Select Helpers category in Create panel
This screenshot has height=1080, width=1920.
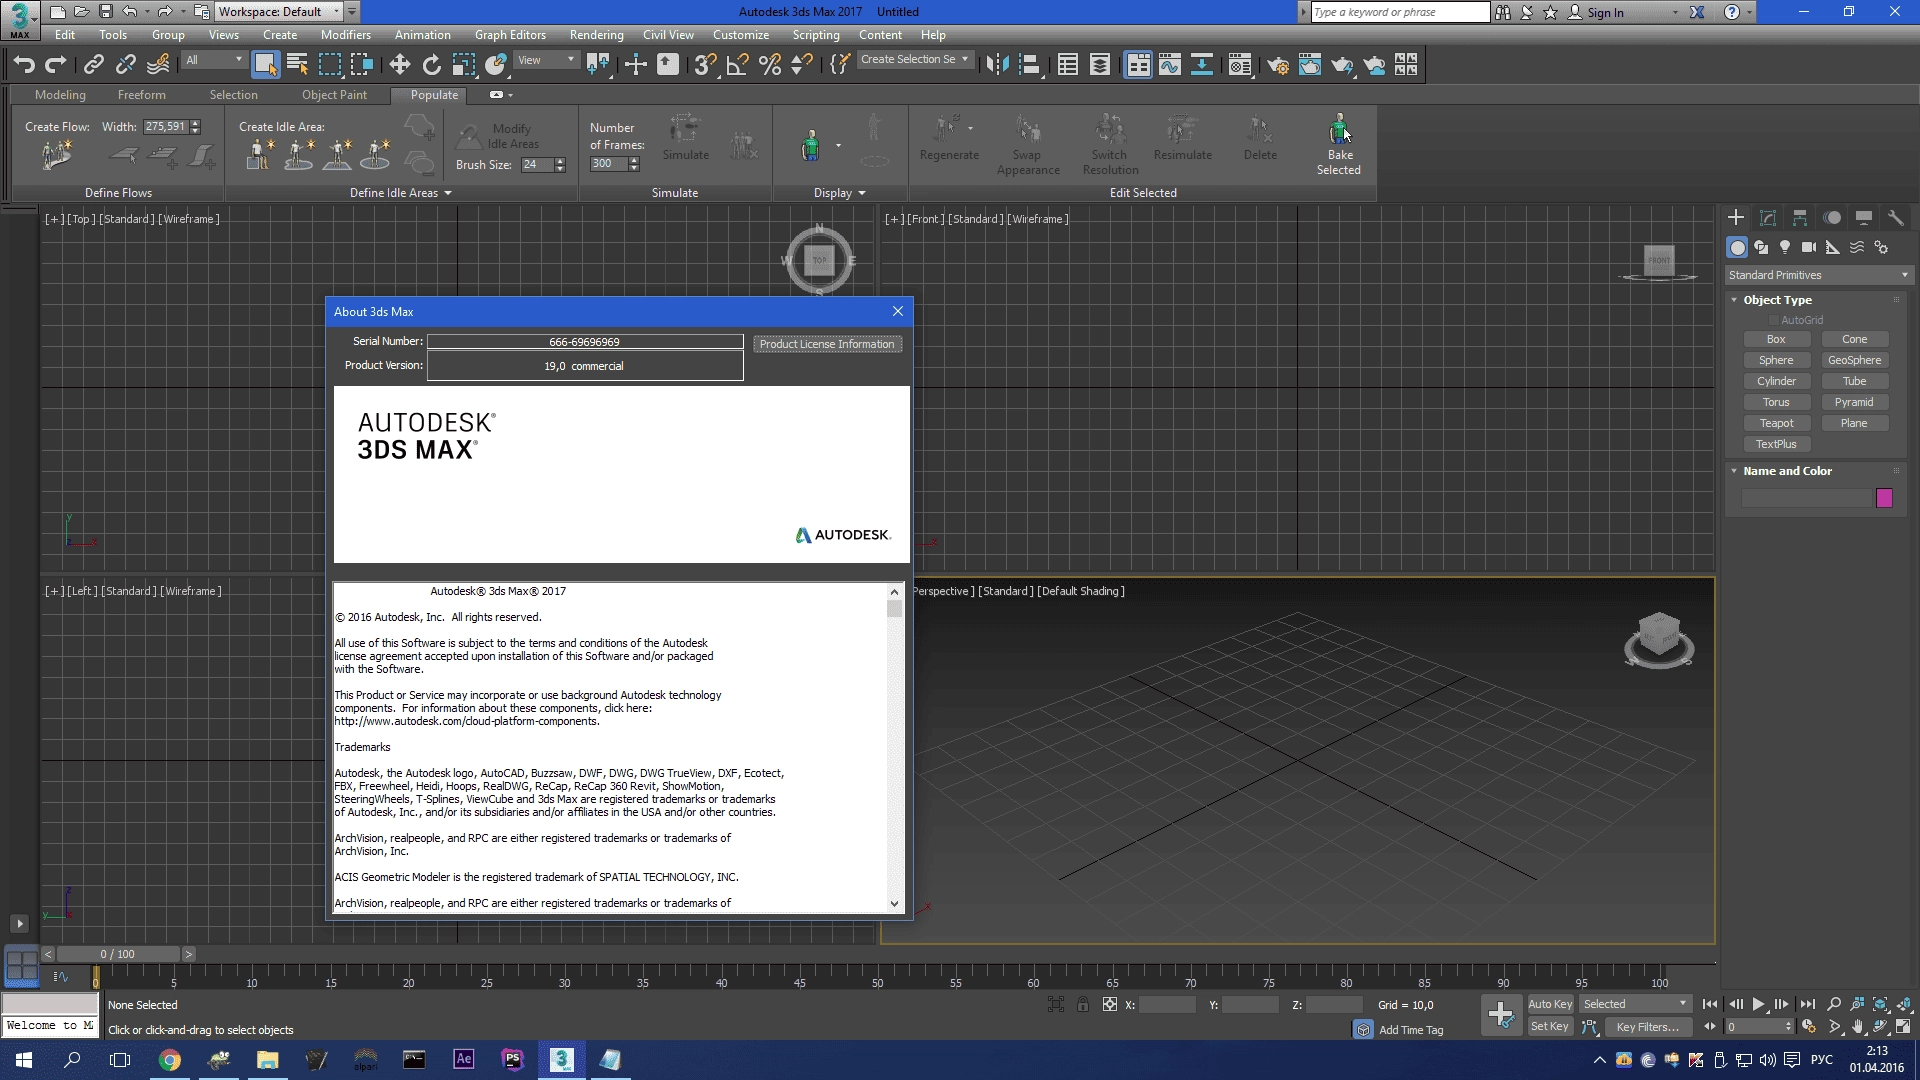pos(1833,247)
